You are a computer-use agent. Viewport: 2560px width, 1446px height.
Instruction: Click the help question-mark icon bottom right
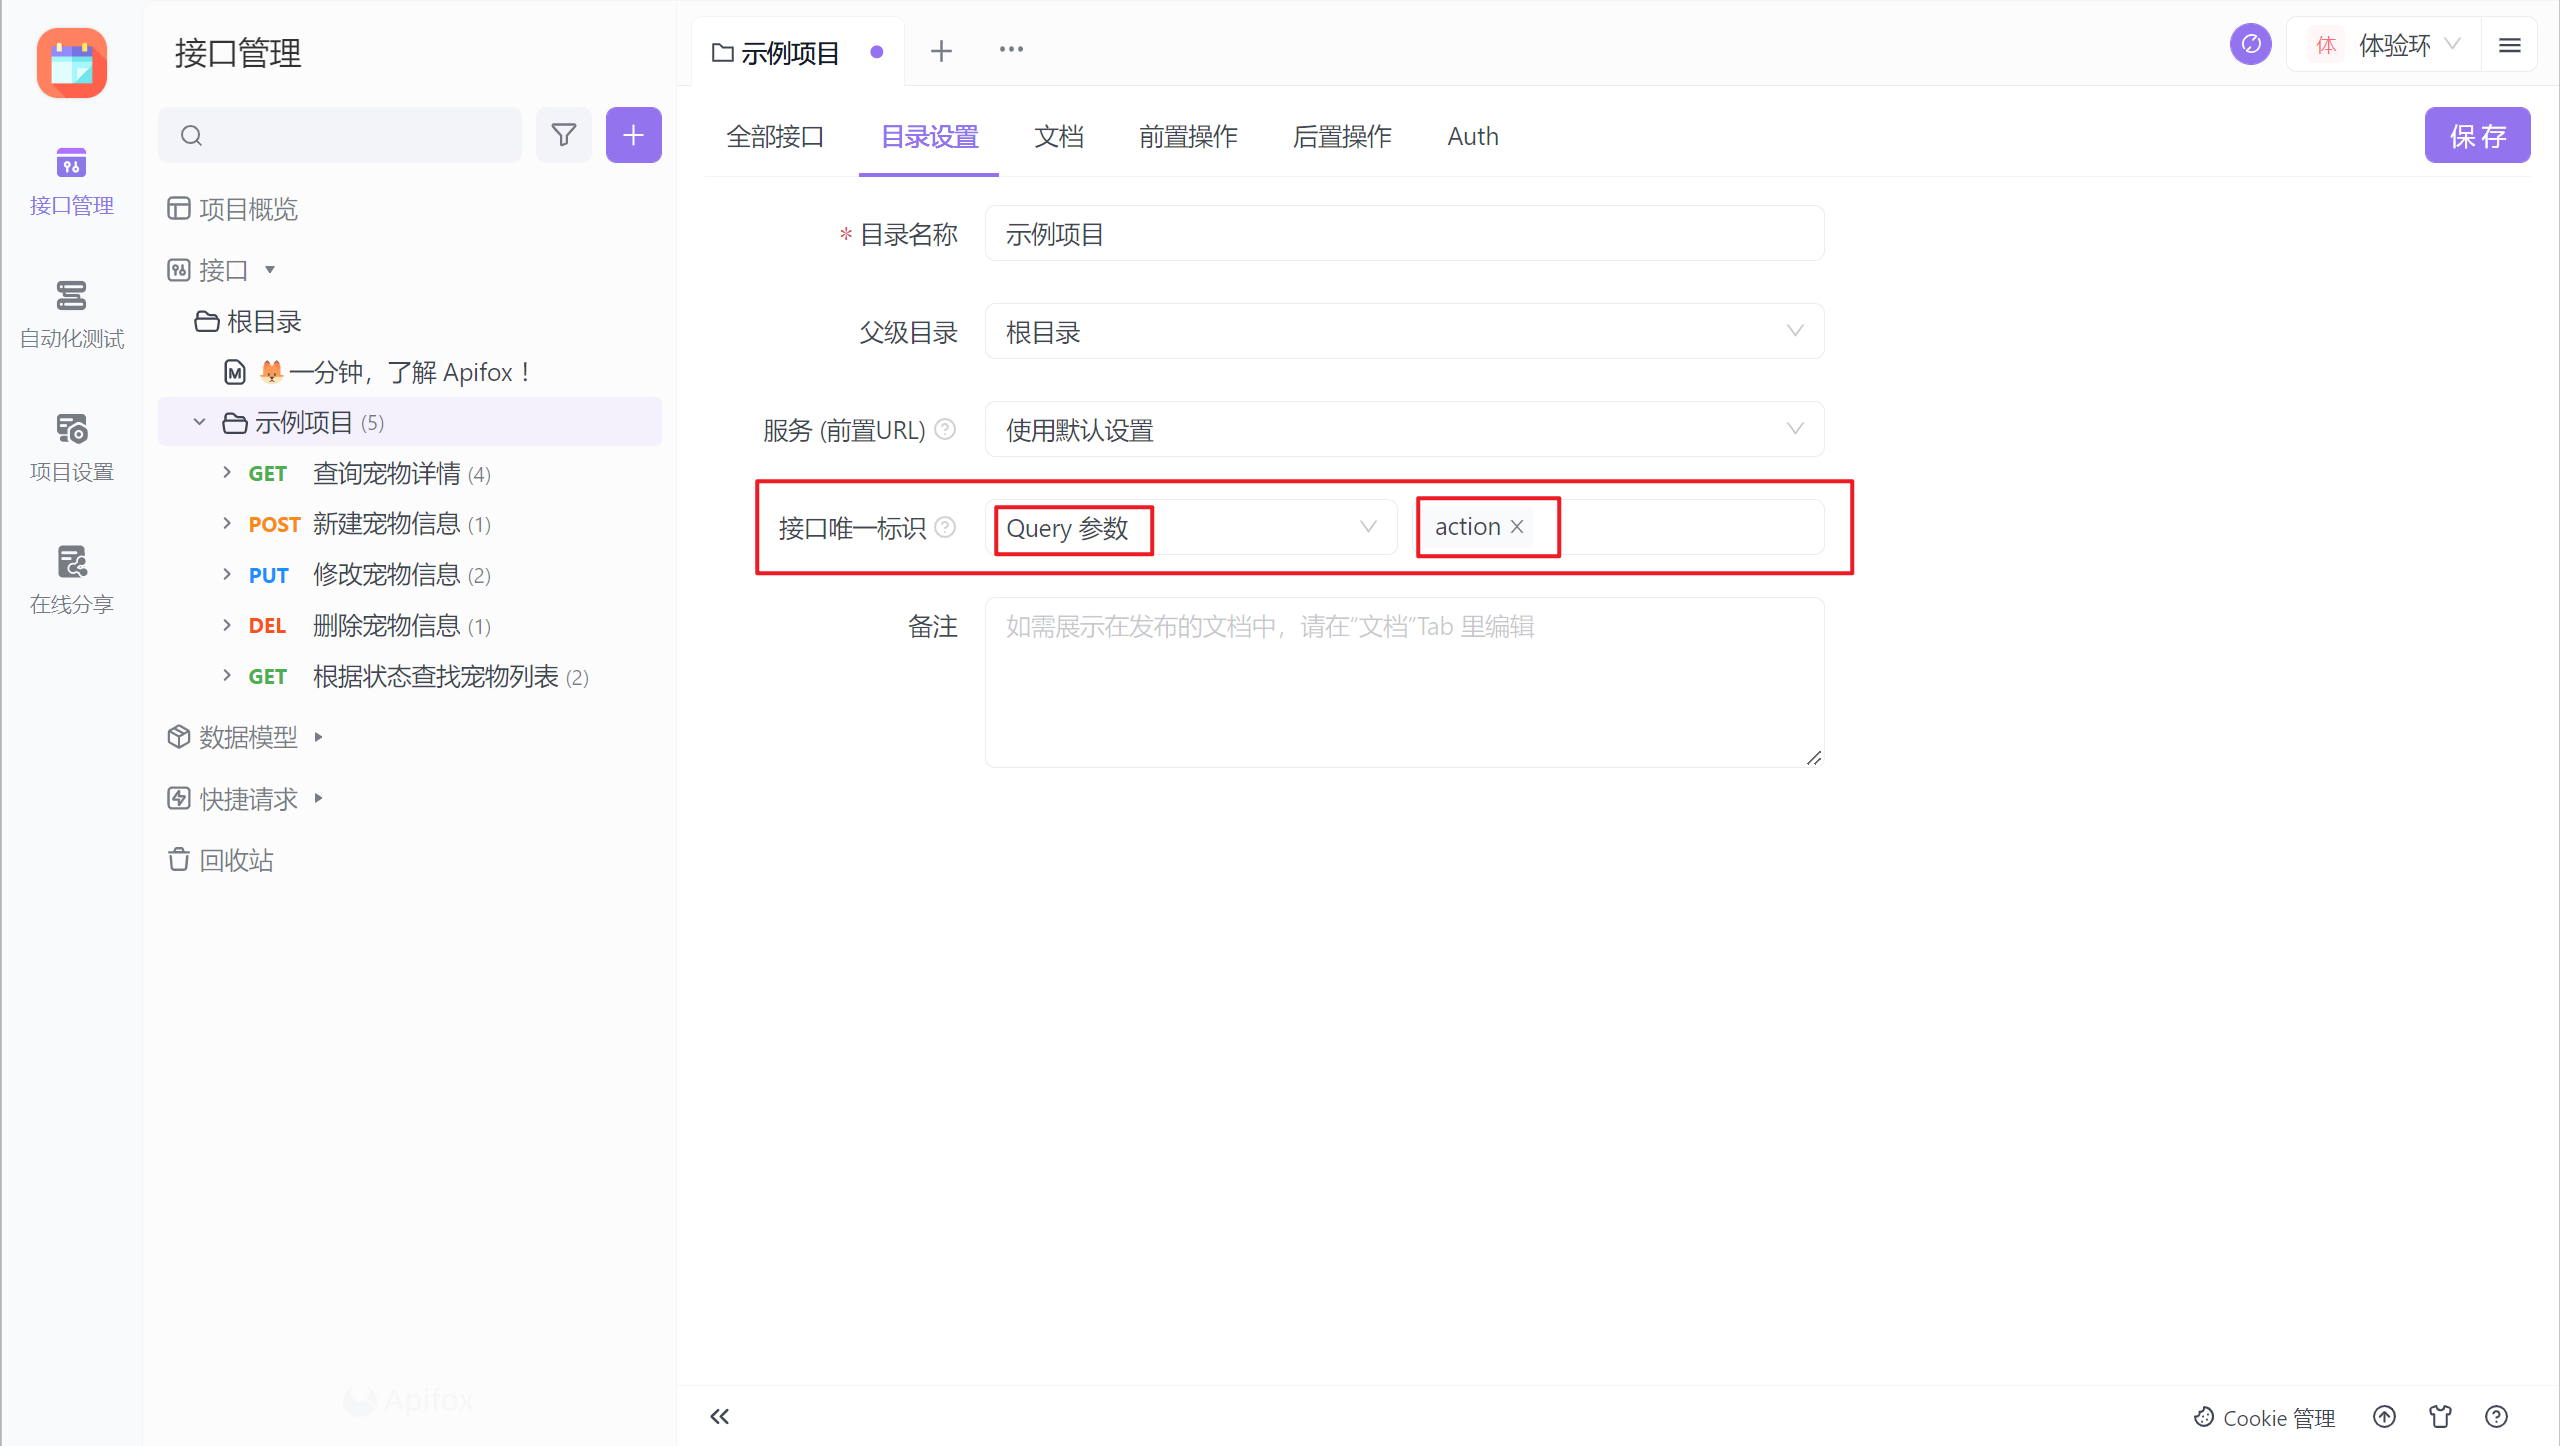click(x=2496, y=1417)
